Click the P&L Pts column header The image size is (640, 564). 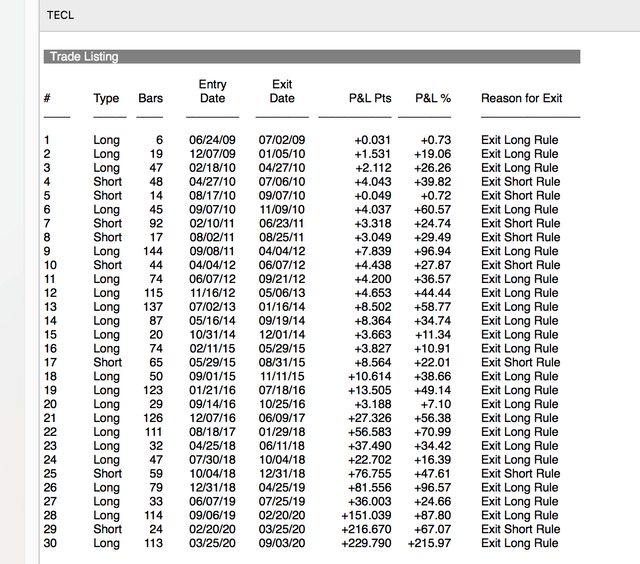click(370, 98)
